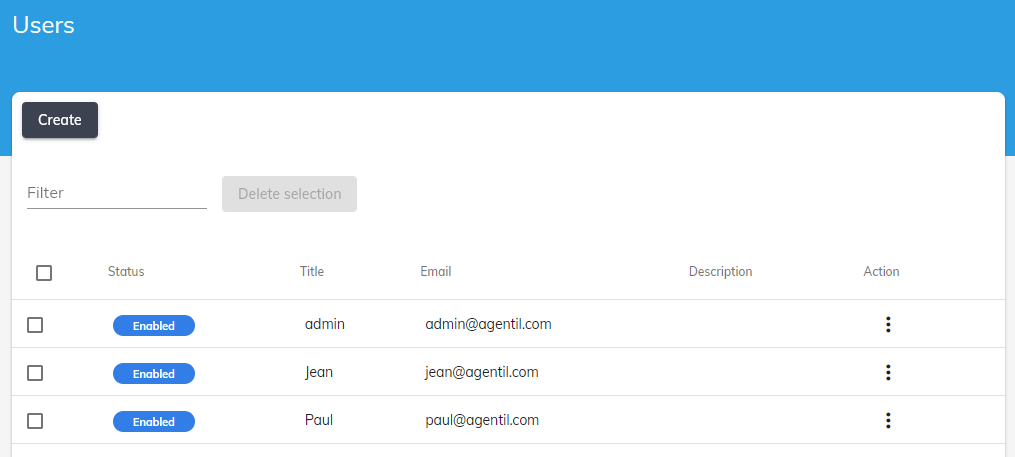
Task: Check the box for Jean's row
Action: click(x=35, y=373)
